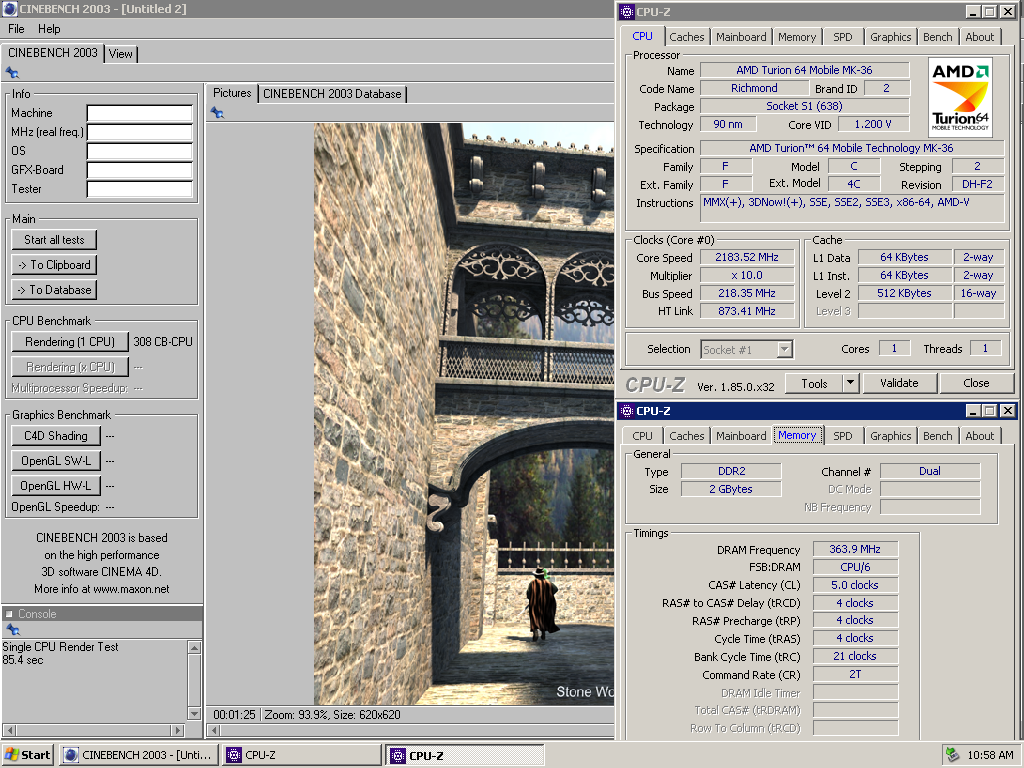
Task: Click the CPU-Z icon in lower window title
Action: 626,411
